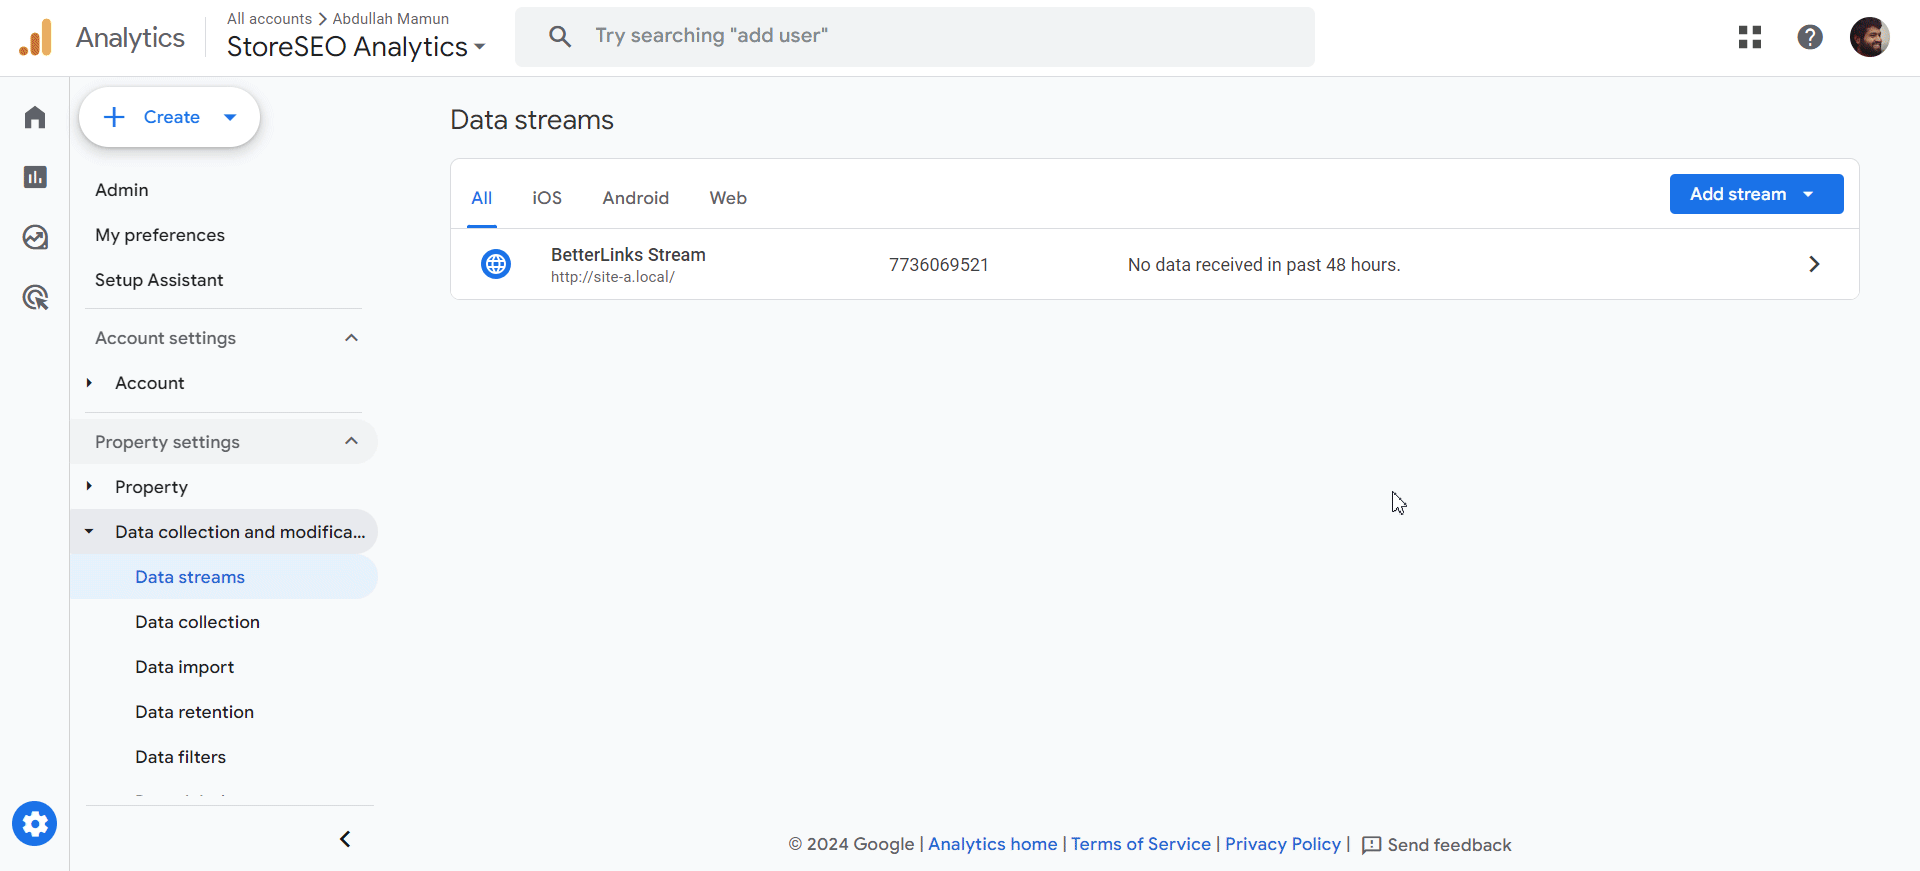Switch to the Android tab
This screenshot has width=1920, height=871.
point(636,198)
